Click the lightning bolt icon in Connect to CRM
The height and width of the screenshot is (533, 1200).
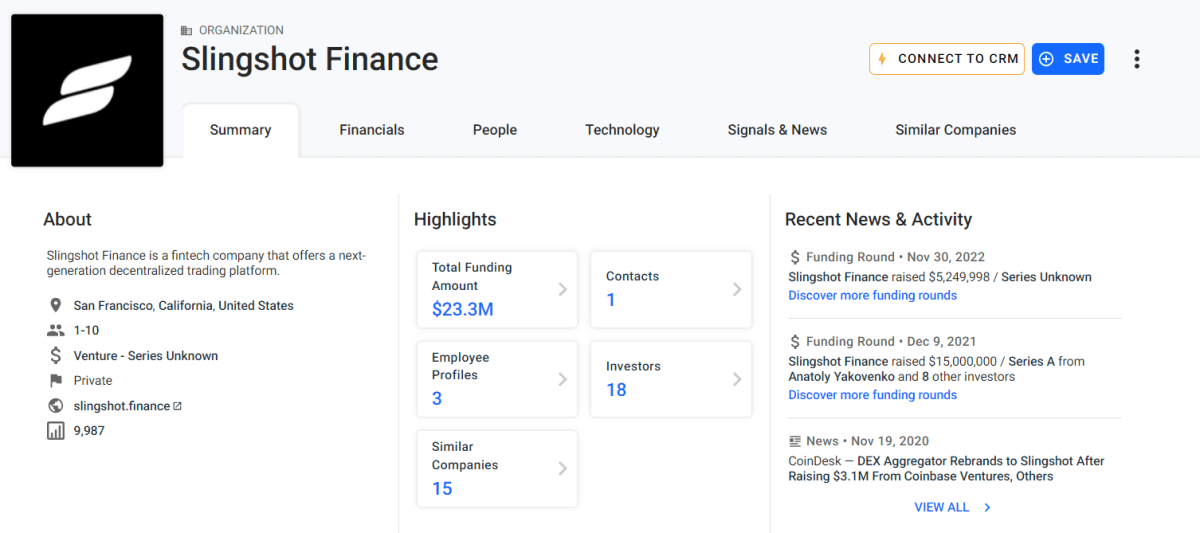(x=882, y=59)
